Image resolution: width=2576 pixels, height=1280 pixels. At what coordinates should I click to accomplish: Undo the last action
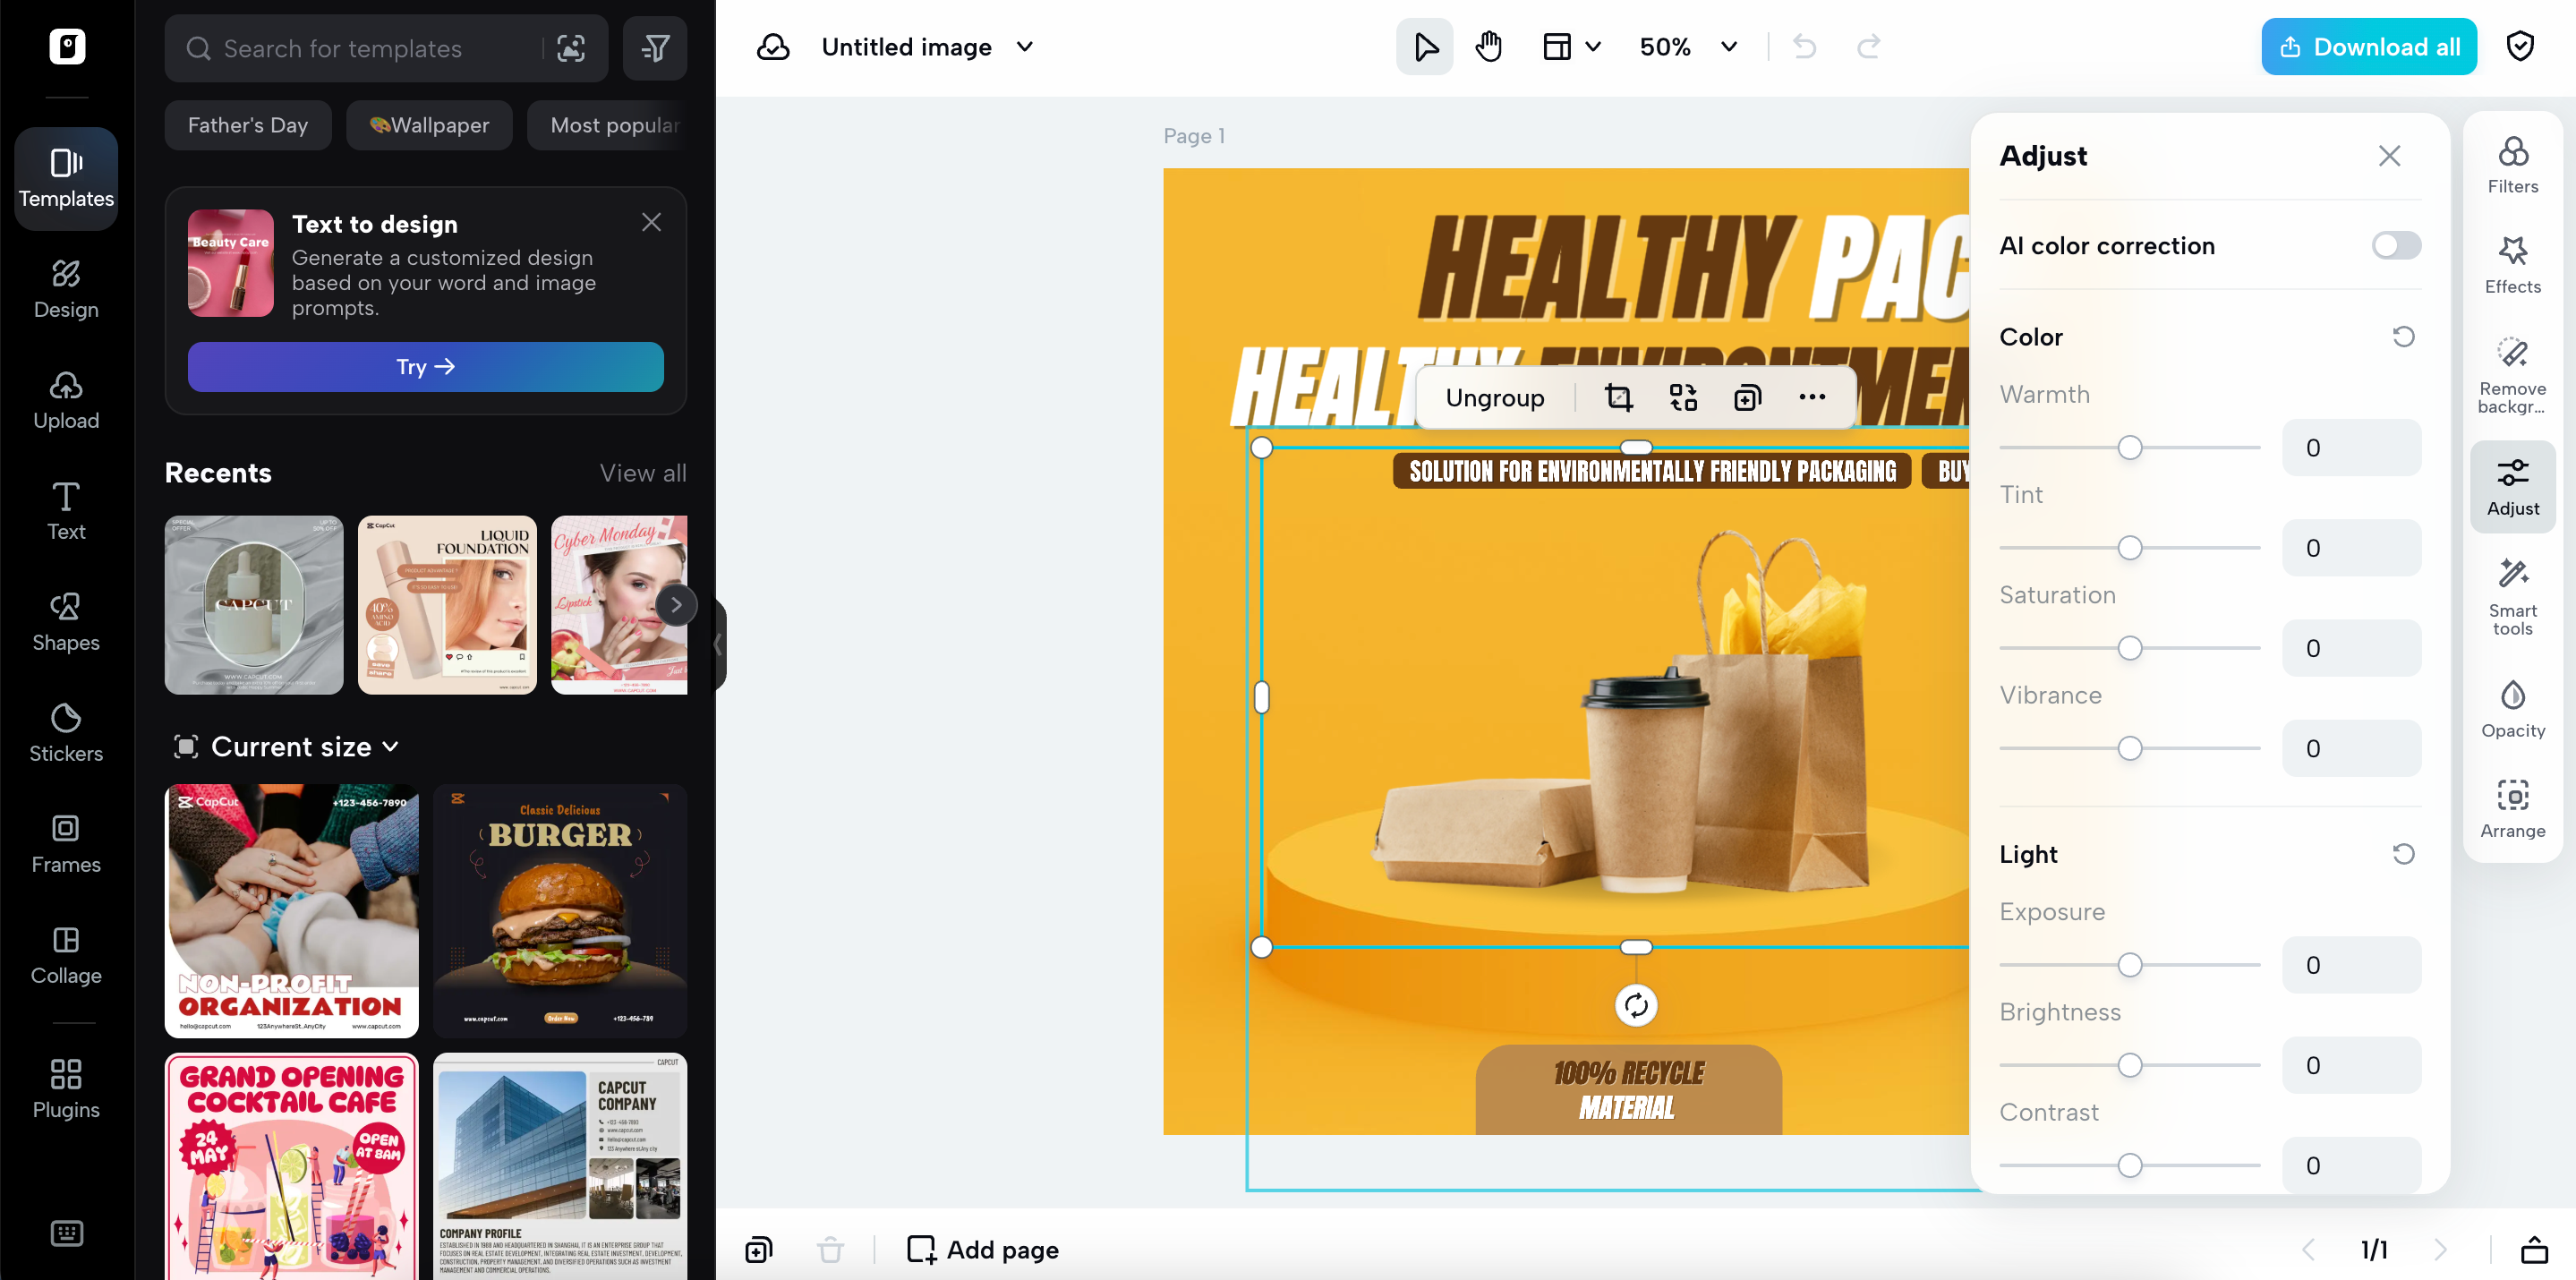(x=1804, y=47)
